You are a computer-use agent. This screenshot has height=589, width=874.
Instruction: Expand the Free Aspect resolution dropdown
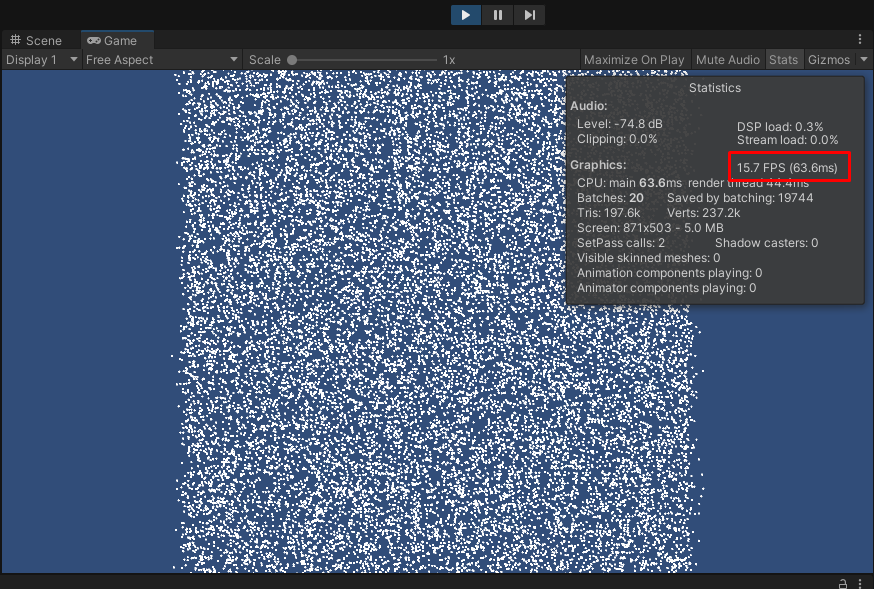[x=161, y=60]
